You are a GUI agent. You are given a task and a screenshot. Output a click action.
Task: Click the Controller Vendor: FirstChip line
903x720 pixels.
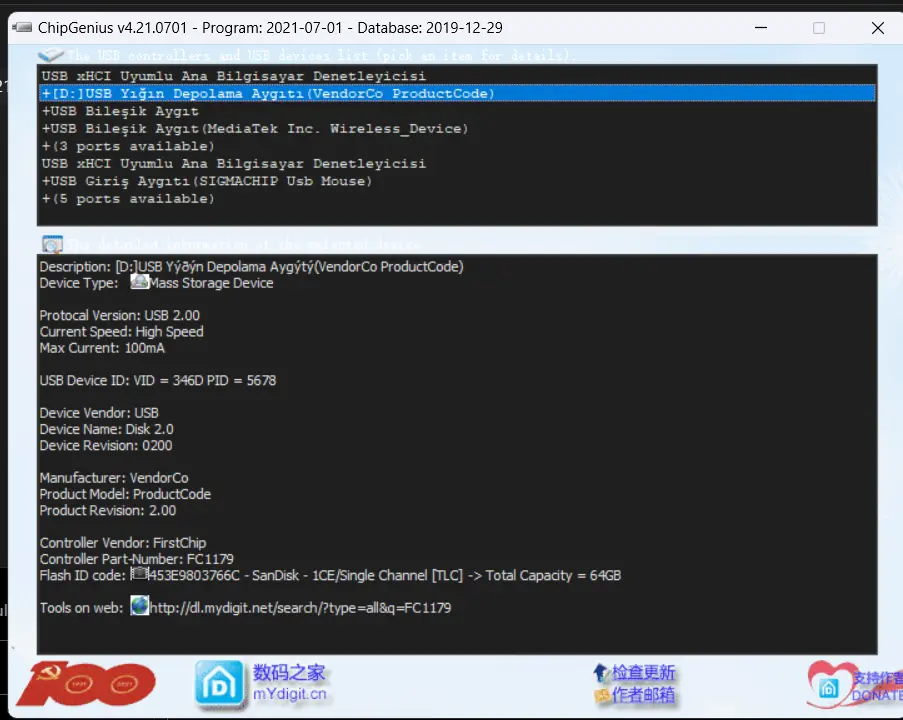point(123,543)
